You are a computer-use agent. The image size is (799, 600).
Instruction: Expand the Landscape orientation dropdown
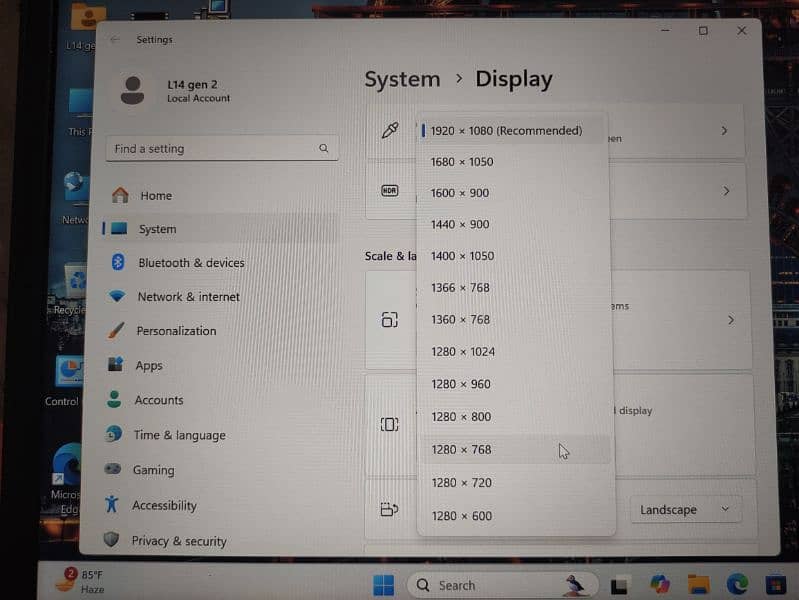coord(685,510)
